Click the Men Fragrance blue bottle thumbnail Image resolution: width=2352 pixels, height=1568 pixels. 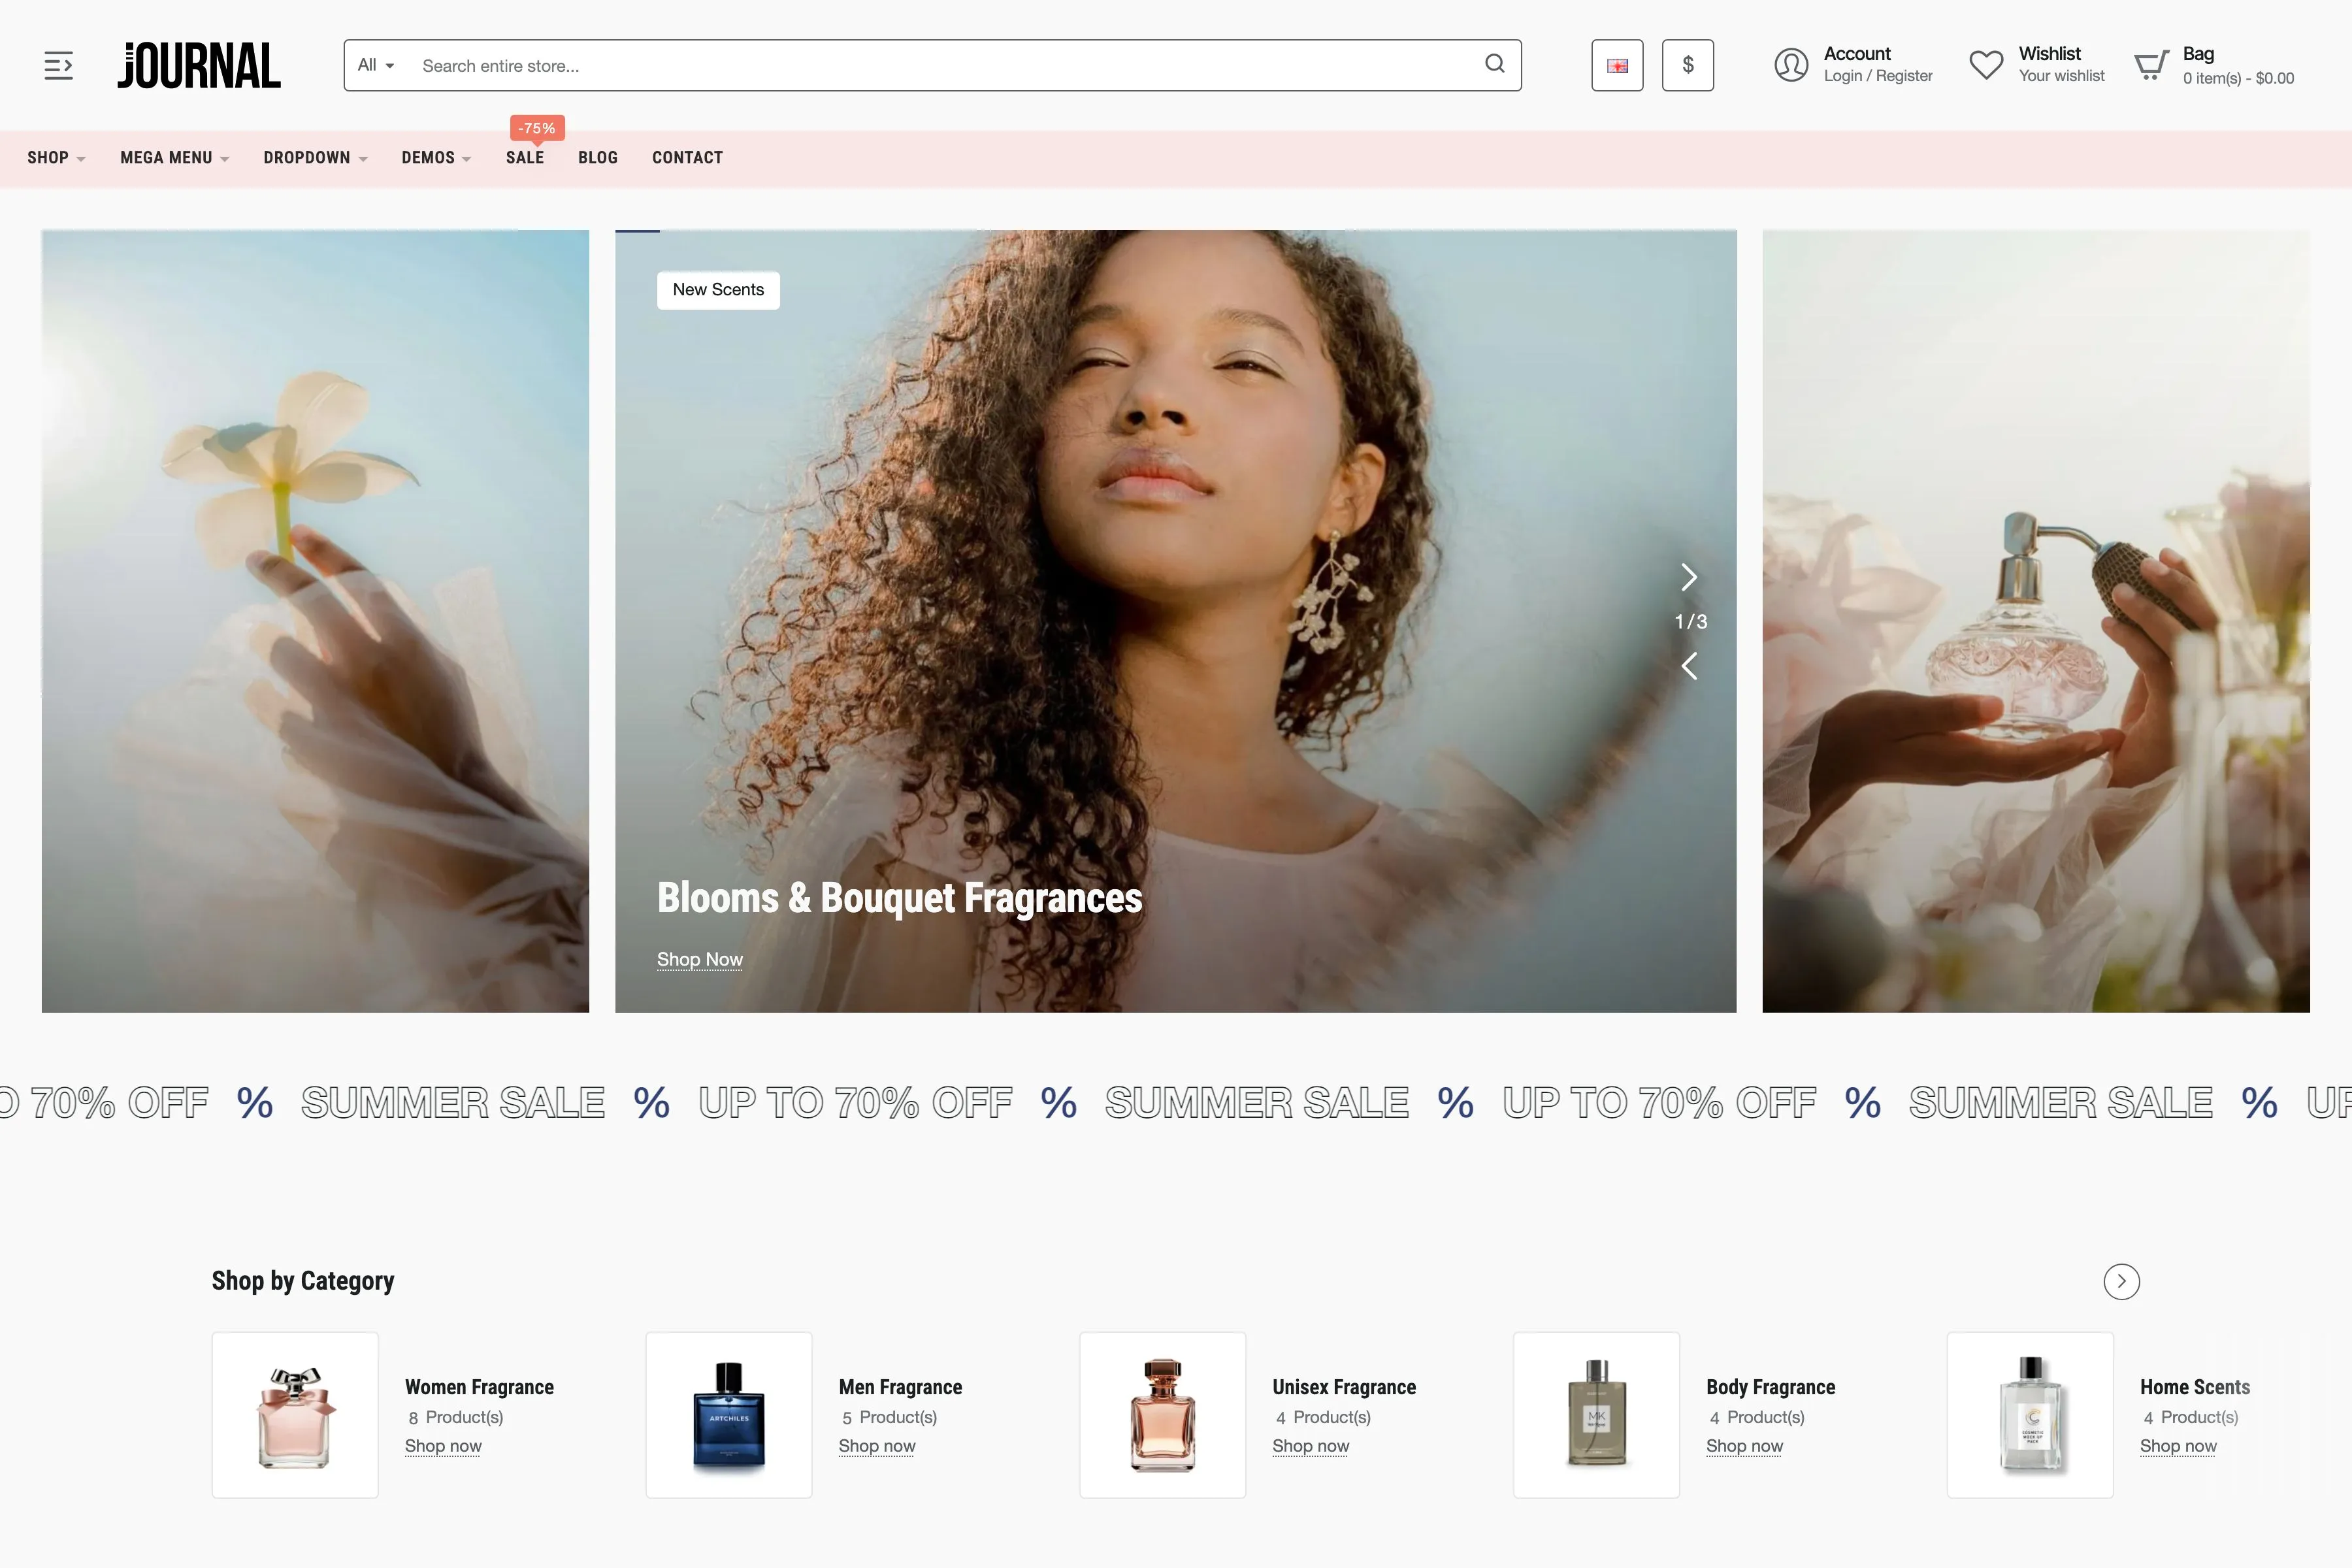[x=729, y=1415]
